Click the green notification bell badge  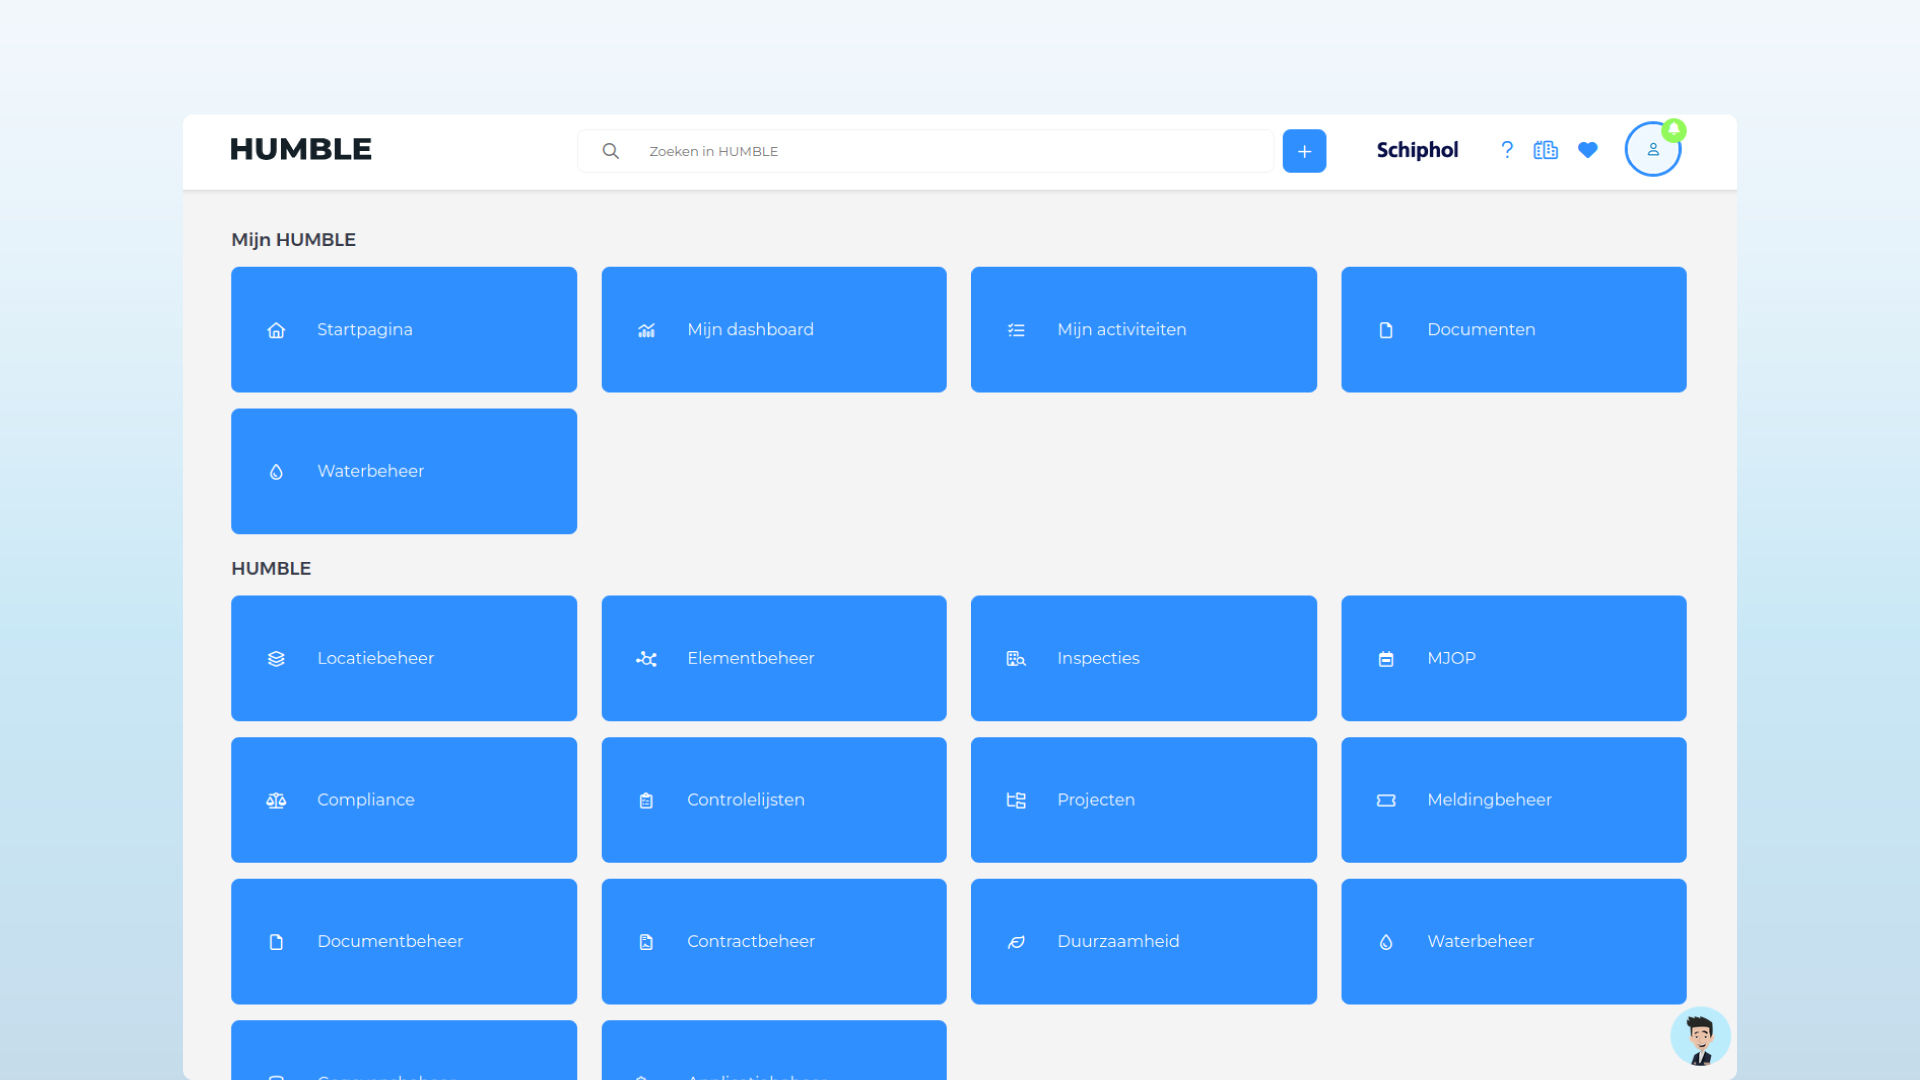1674,130
